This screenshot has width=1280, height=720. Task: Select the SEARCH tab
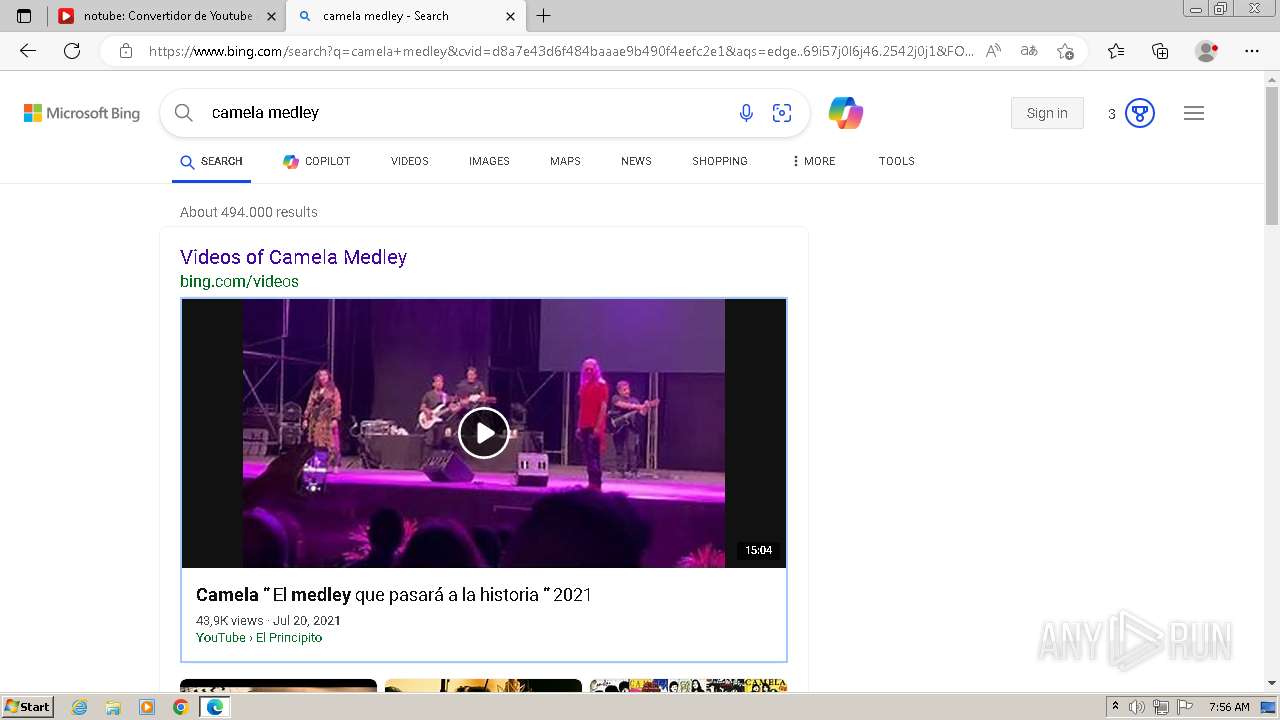click(x=211, y=161)
